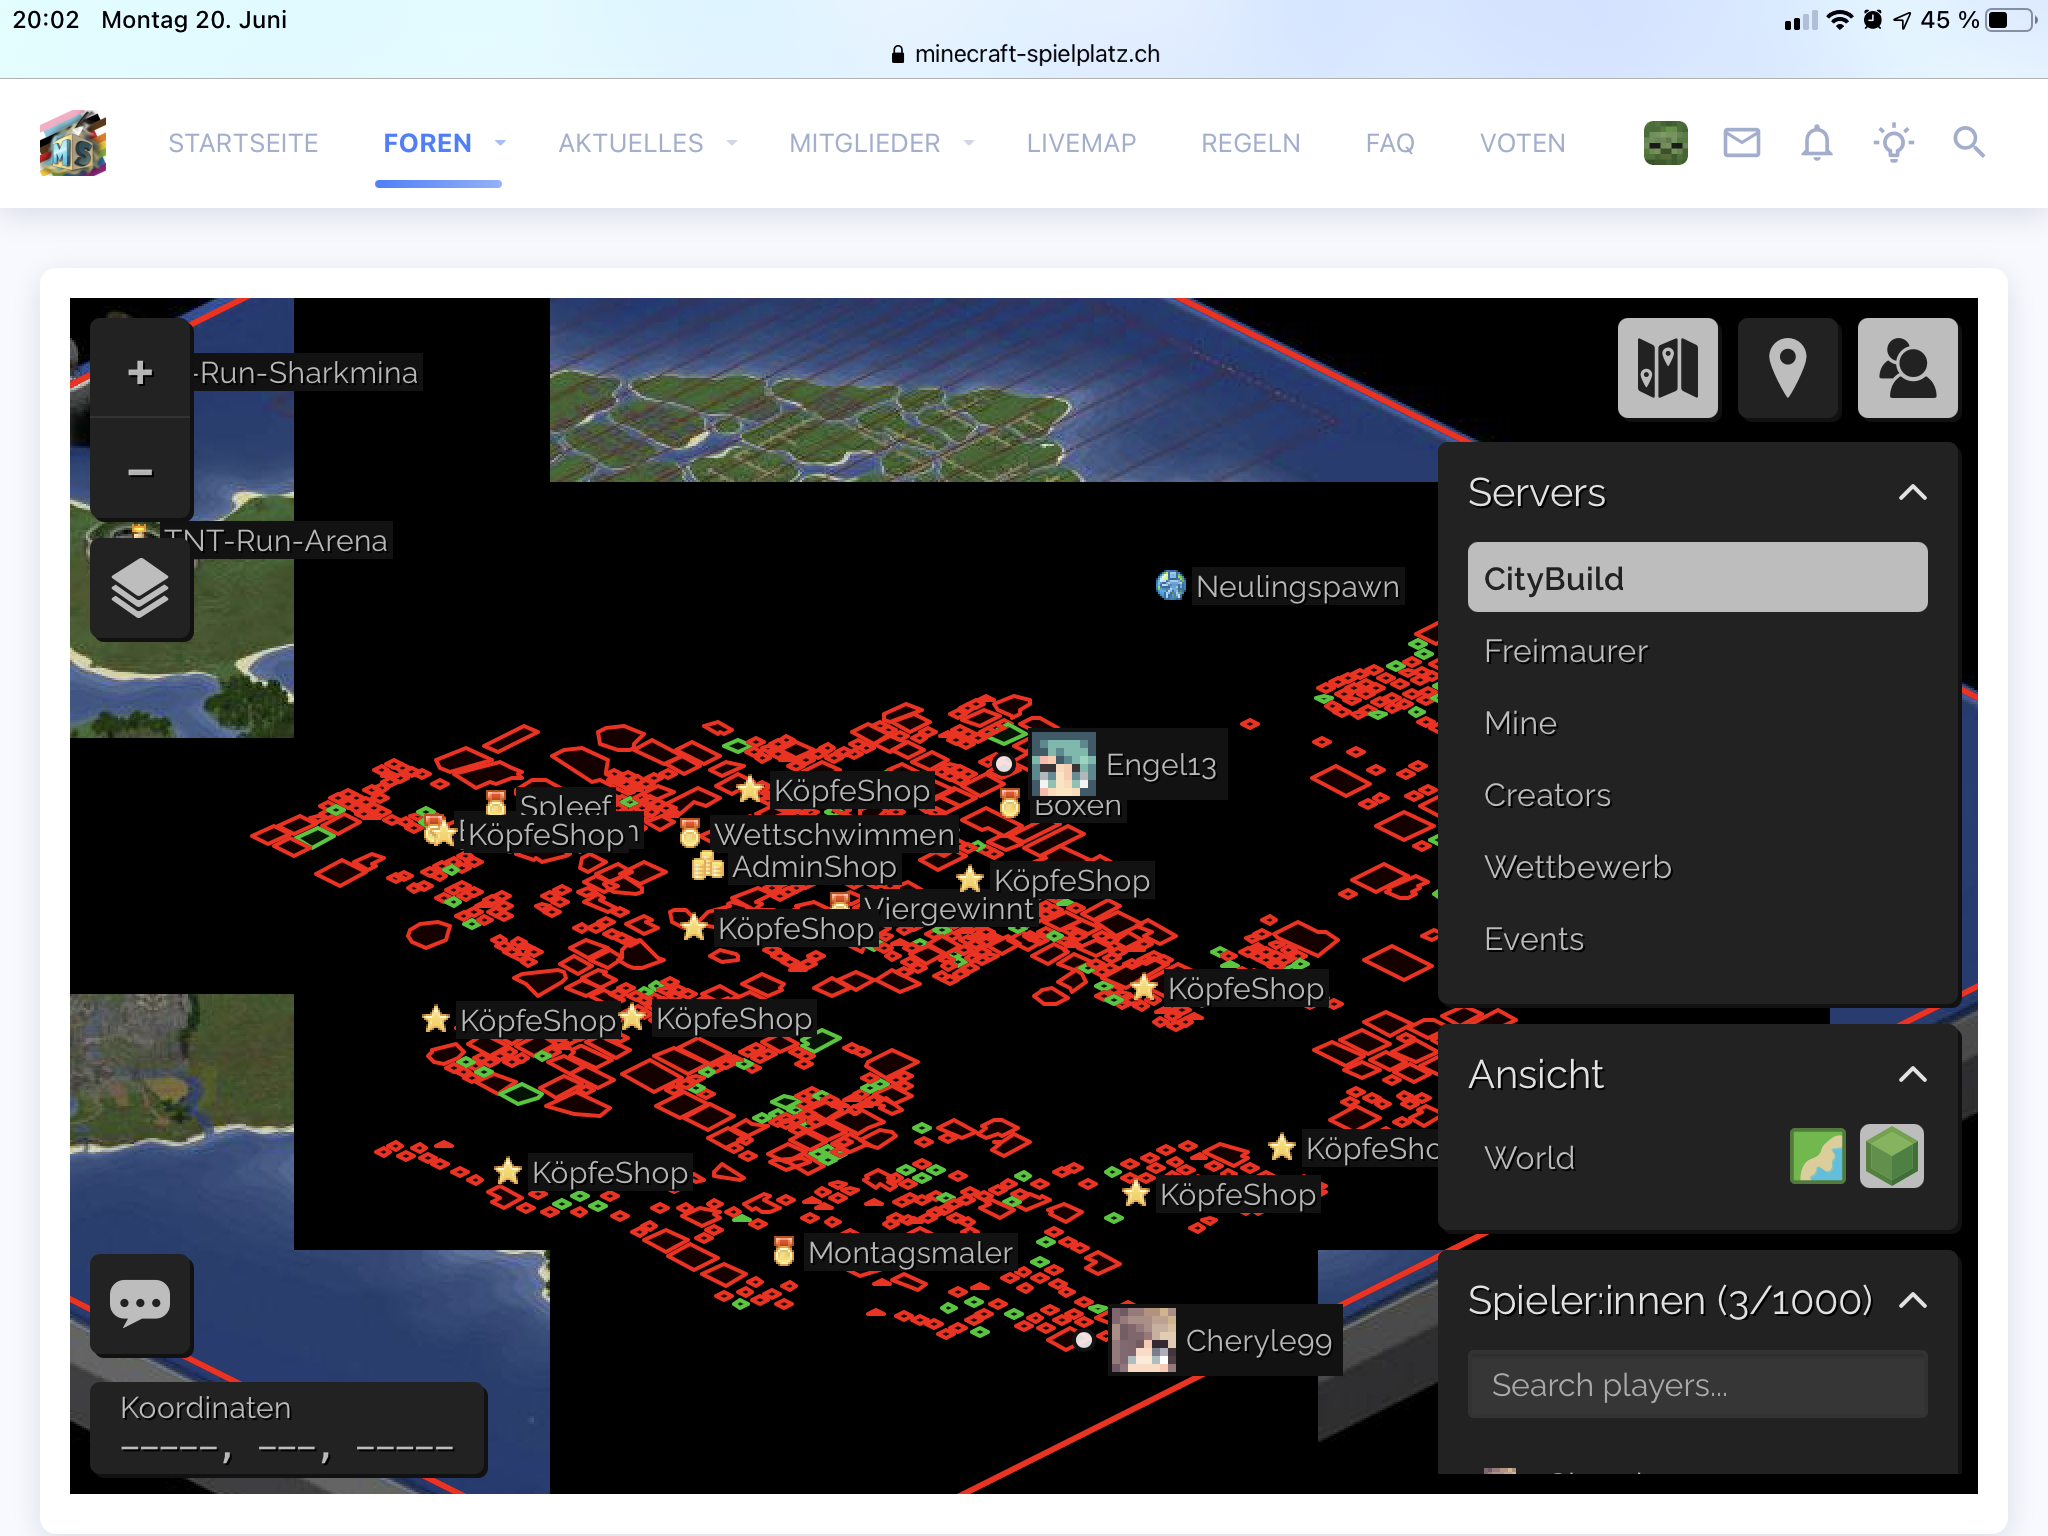Open the chat speech bubble button
Screen dimensions: 2048x1536
click(x=140, y=1303)
